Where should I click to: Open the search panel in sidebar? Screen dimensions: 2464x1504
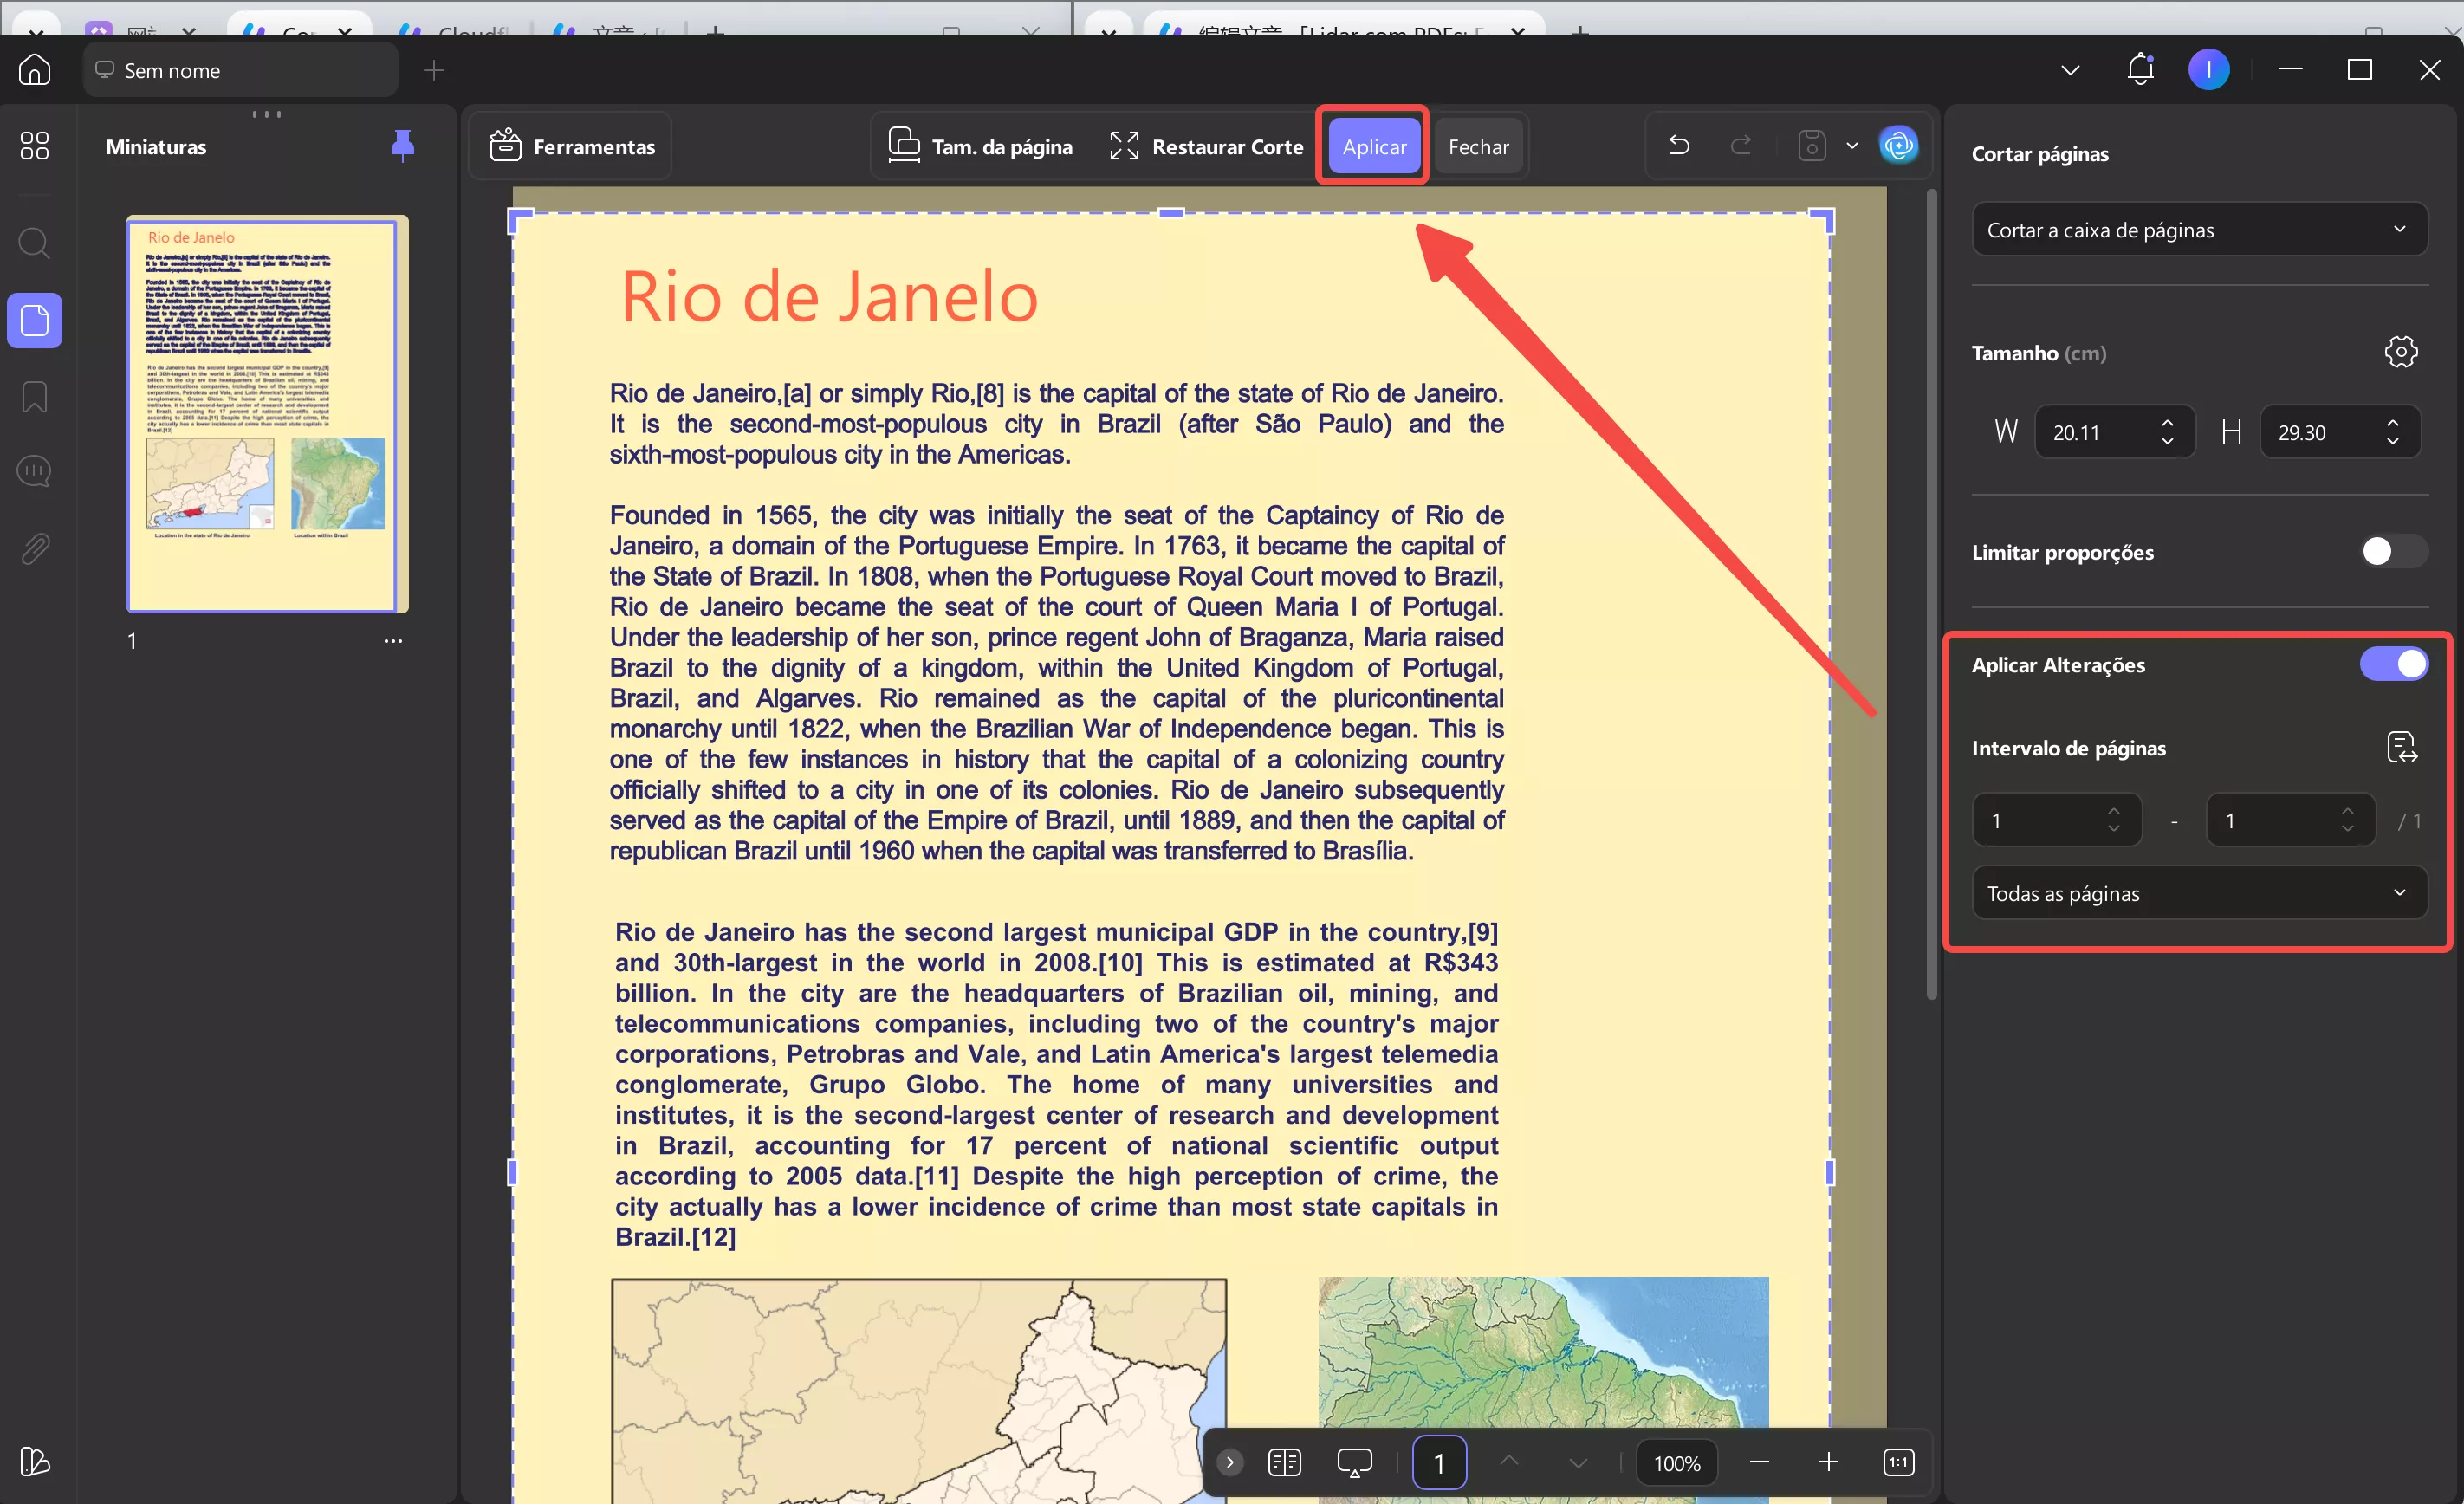click(x=34, y=243)
